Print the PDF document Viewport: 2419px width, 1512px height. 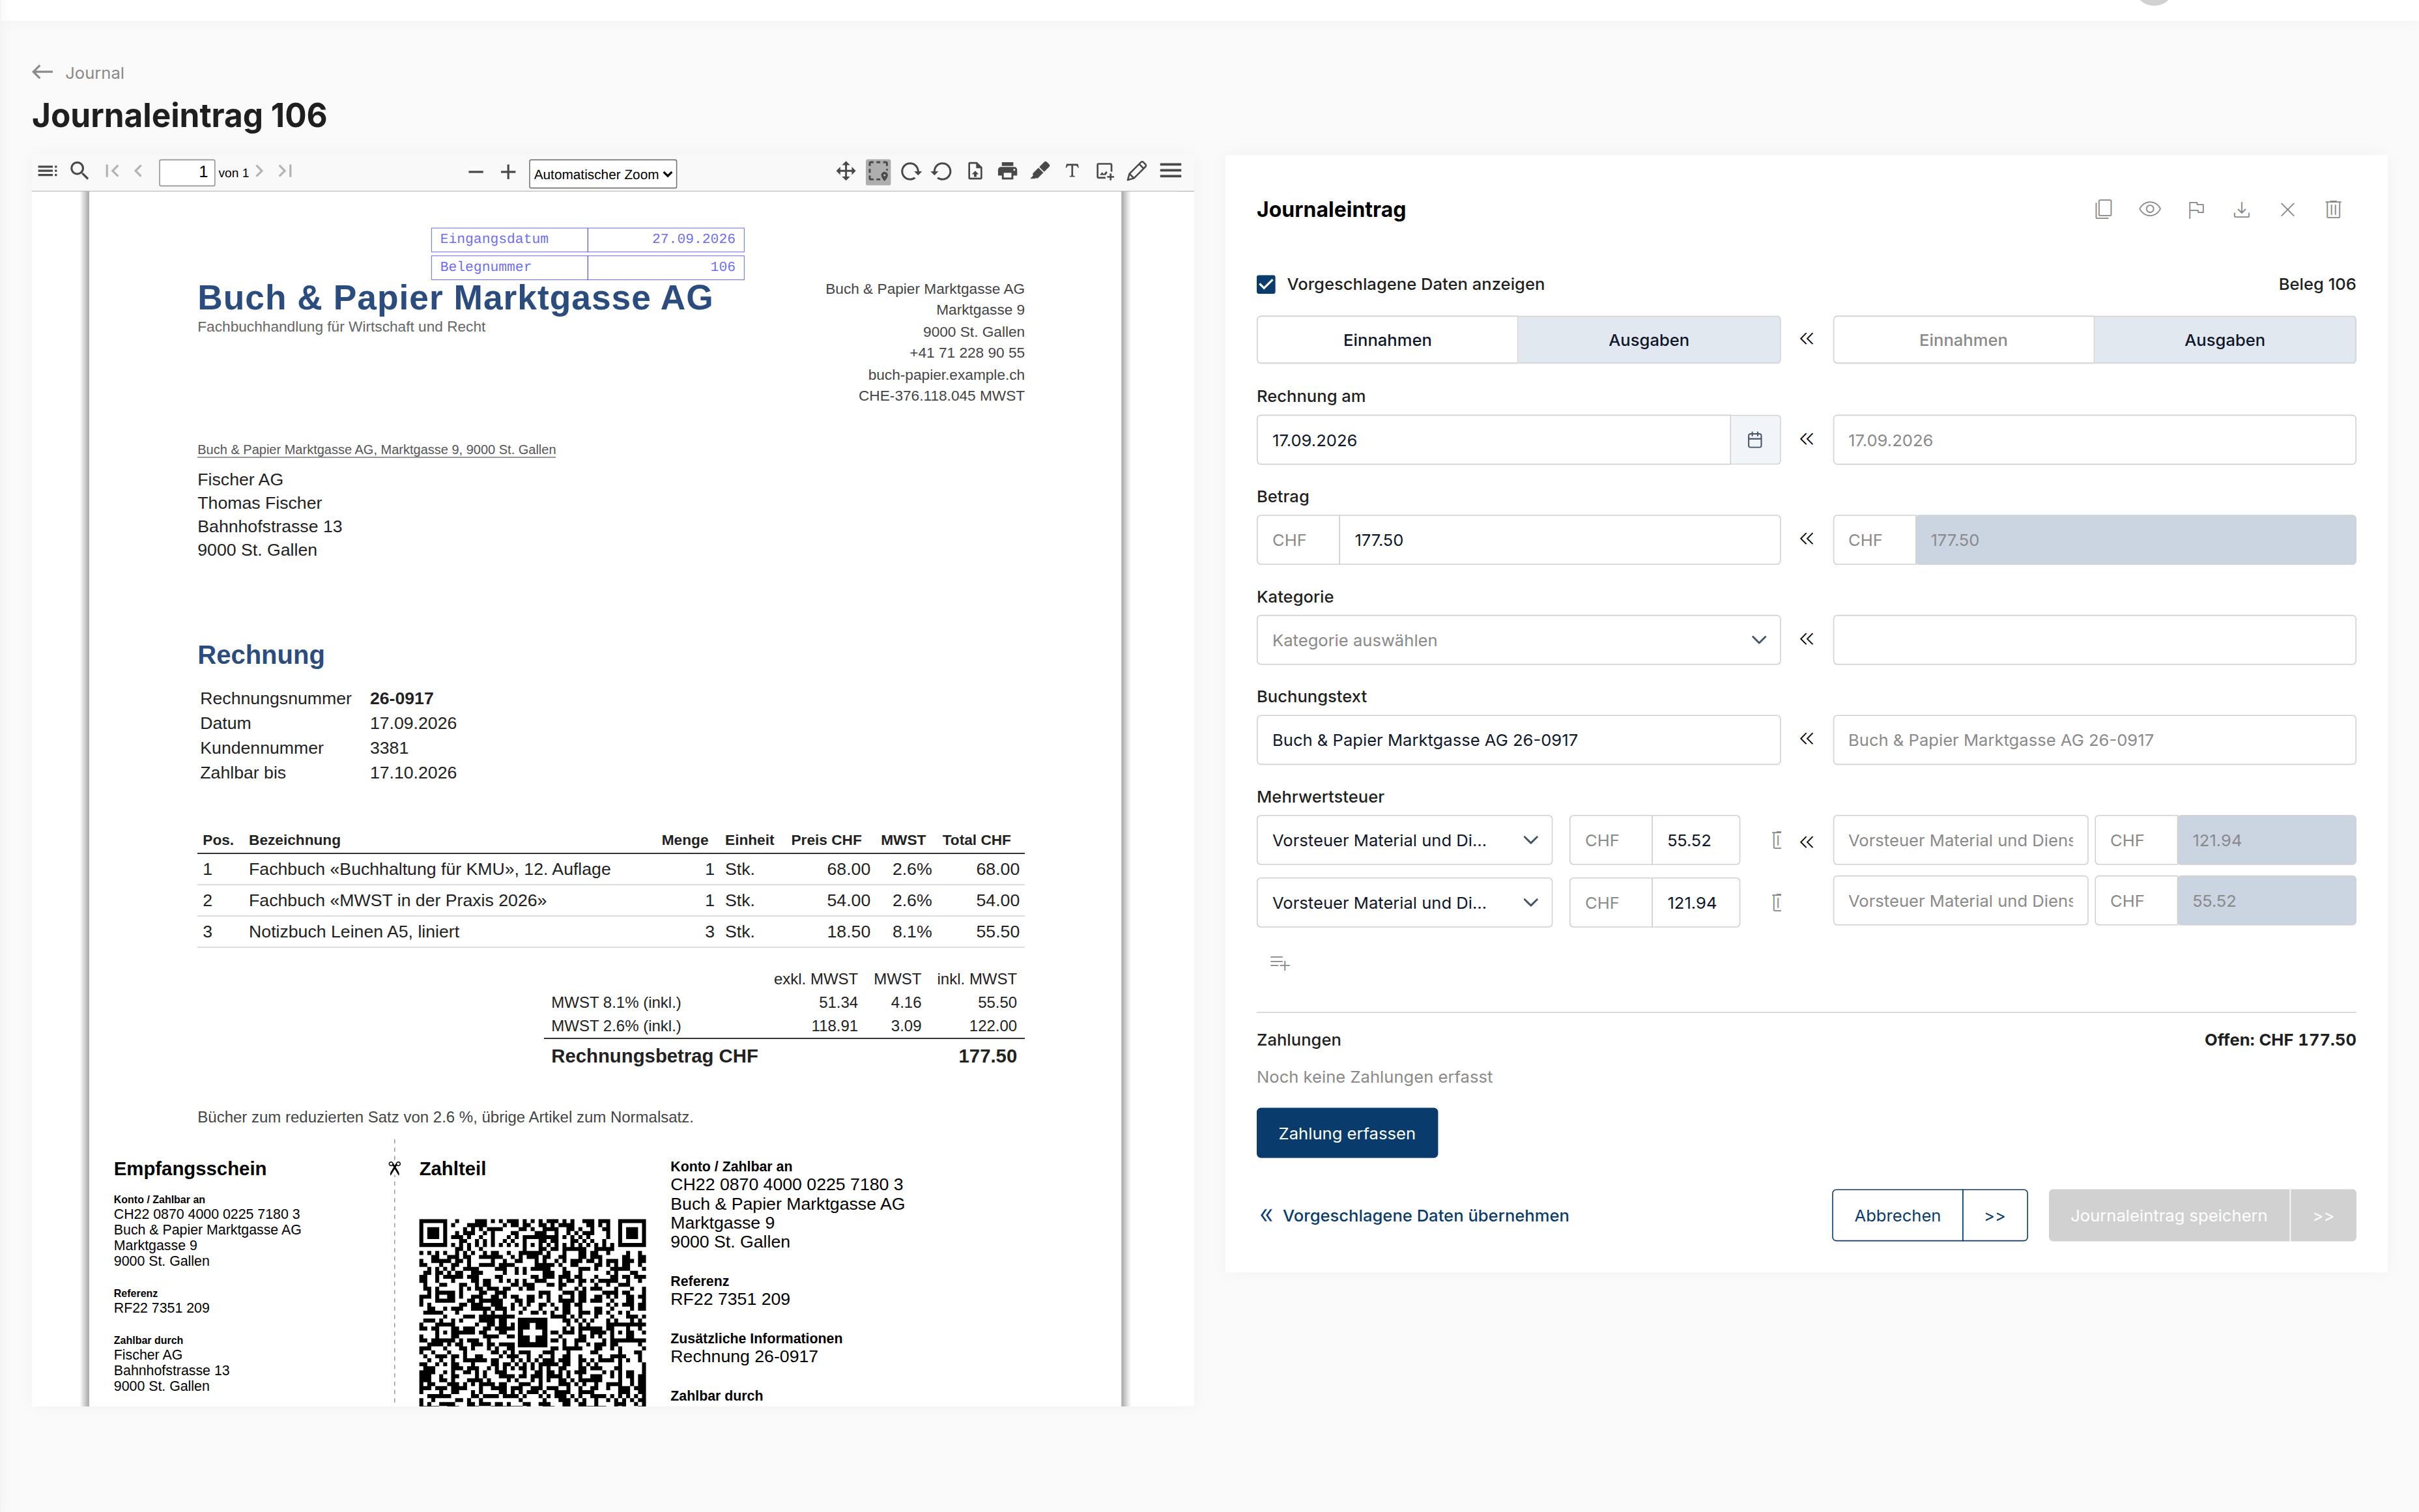tap(1007, 171)
